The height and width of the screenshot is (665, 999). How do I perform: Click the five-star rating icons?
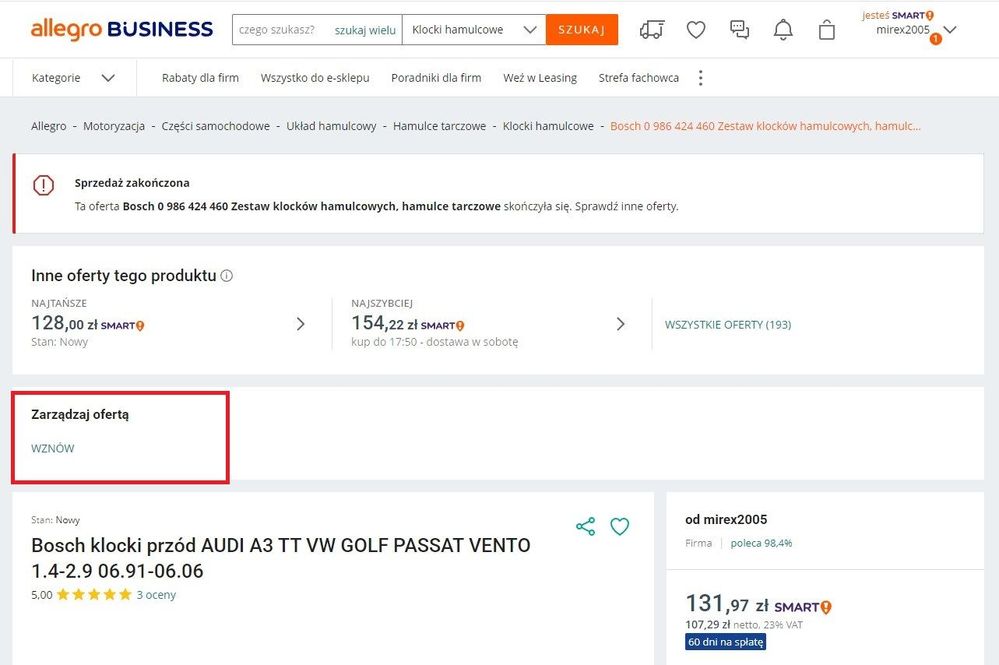[94, 595]
